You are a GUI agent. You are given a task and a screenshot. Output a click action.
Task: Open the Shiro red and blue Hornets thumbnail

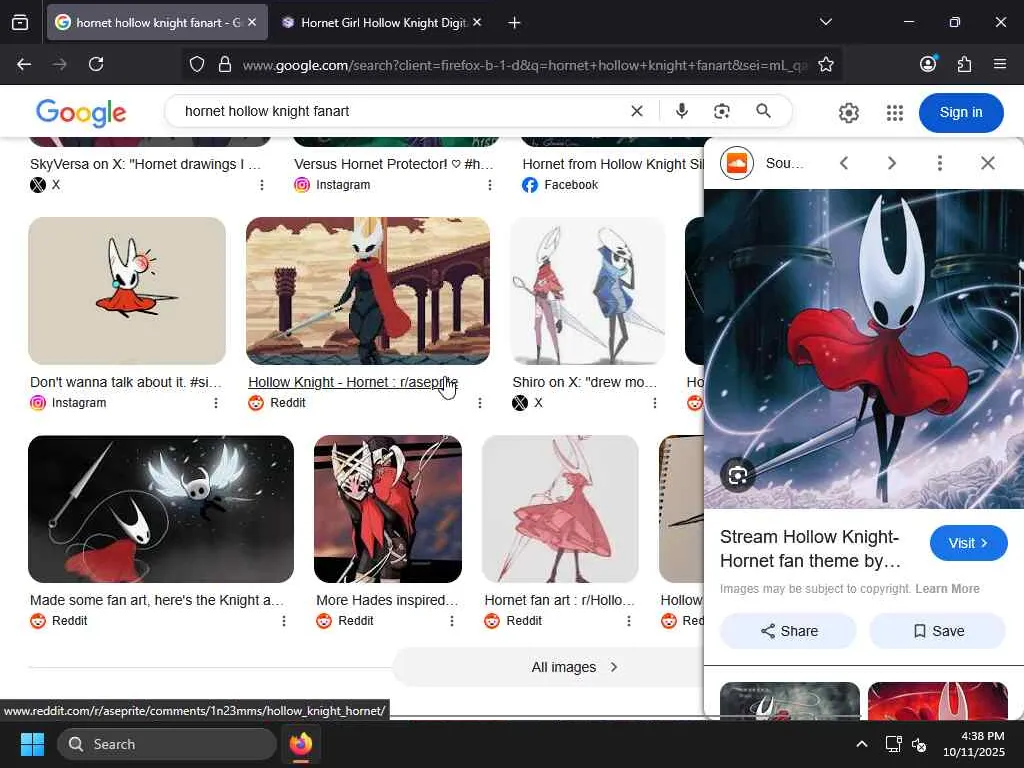[587, 291]
